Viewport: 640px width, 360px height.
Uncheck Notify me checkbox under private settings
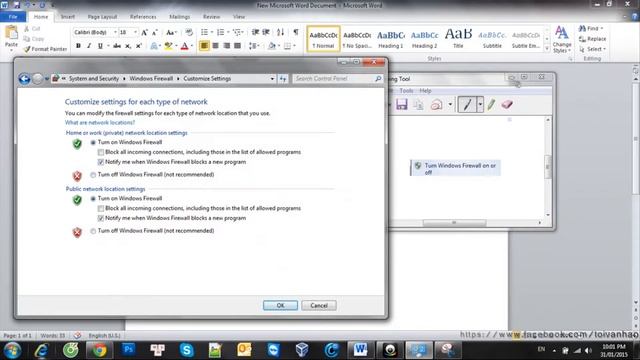click(x=101, y=162)
